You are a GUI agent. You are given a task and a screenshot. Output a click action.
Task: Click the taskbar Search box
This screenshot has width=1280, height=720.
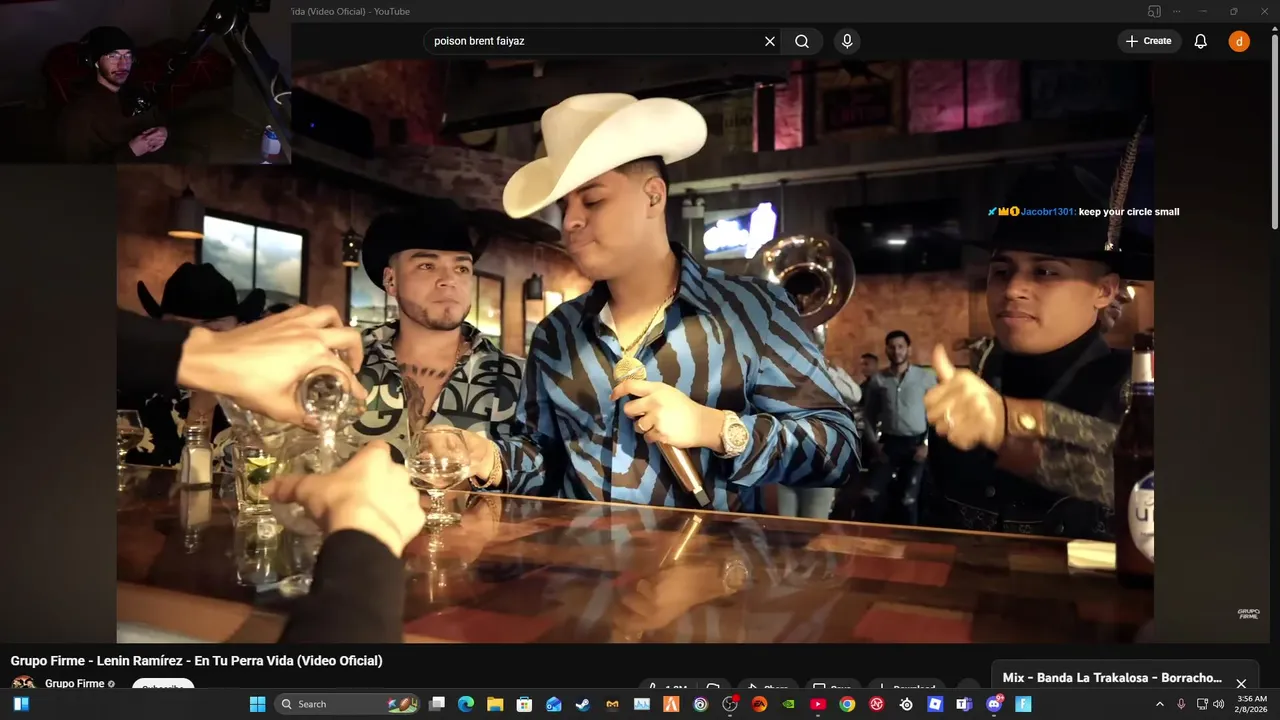point(347,704)
